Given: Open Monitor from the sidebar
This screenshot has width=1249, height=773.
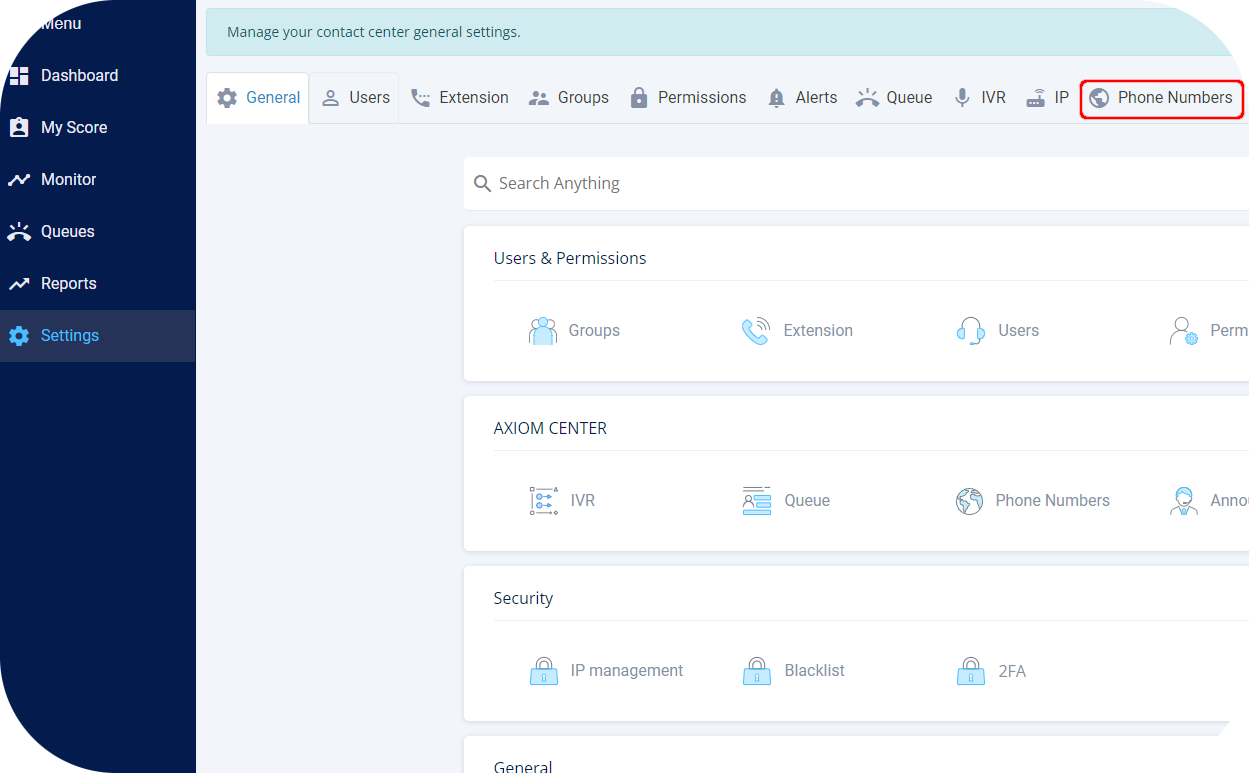Looking at the screenshot, I should pos(98,180).
